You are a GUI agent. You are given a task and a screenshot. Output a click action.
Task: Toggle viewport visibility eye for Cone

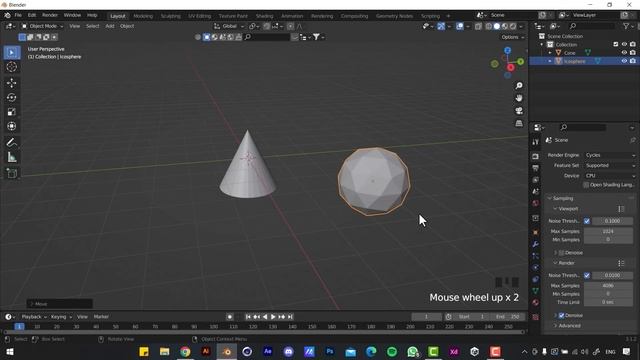[624, 53]
